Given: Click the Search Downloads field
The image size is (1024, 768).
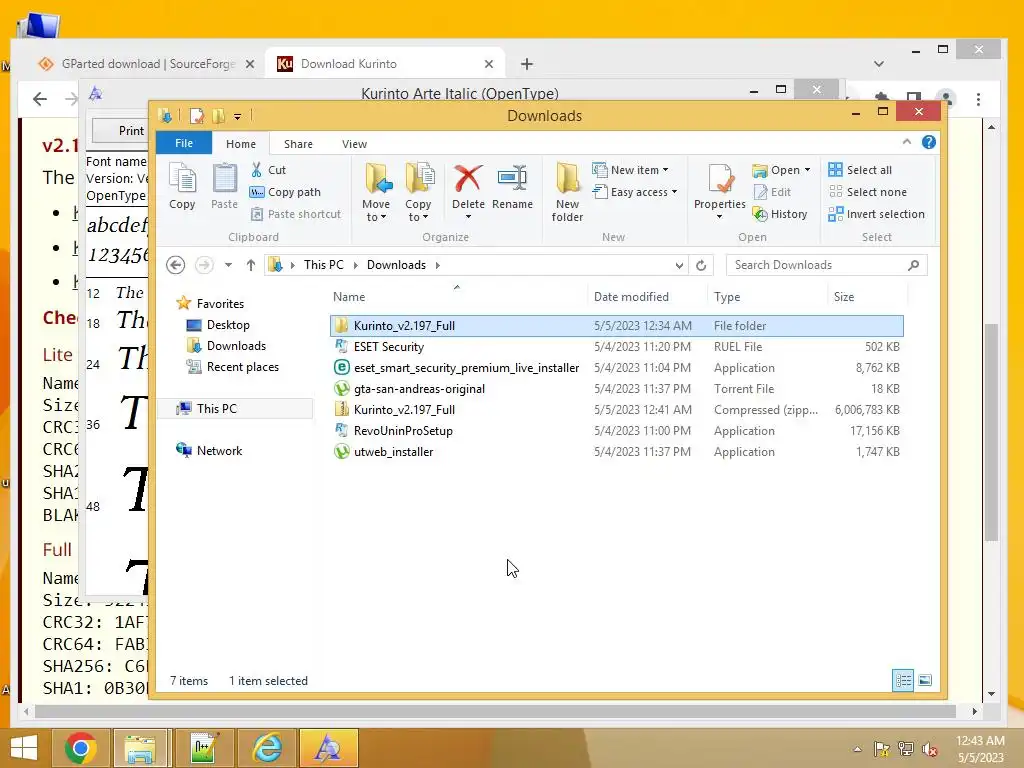Looking at the screenshot, I should pos(826,264).
